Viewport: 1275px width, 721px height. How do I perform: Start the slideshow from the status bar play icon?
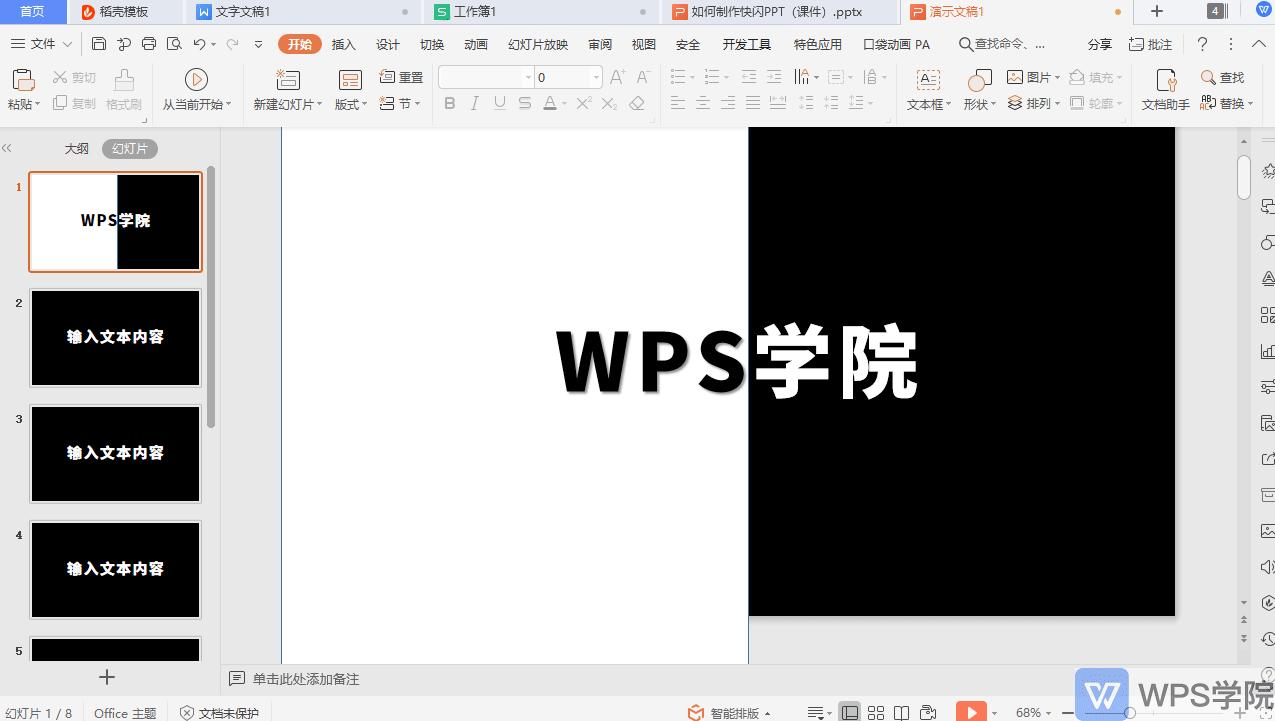tap(971, 712)
